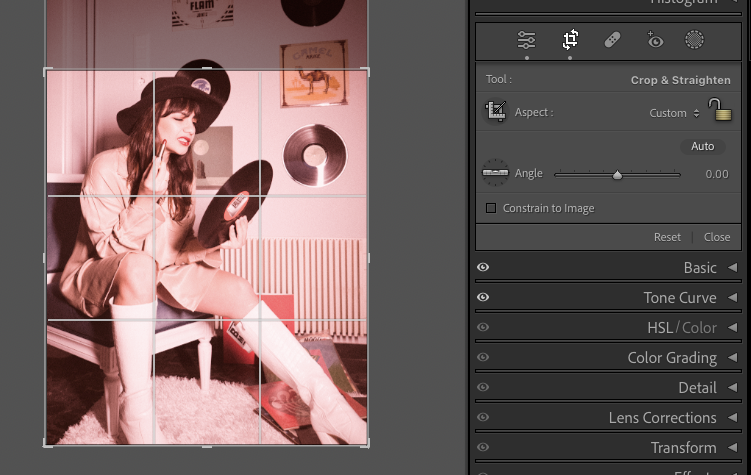Select the Crop overlay tool icon
This screenshot has height=475, width=751.
[570, 40]
